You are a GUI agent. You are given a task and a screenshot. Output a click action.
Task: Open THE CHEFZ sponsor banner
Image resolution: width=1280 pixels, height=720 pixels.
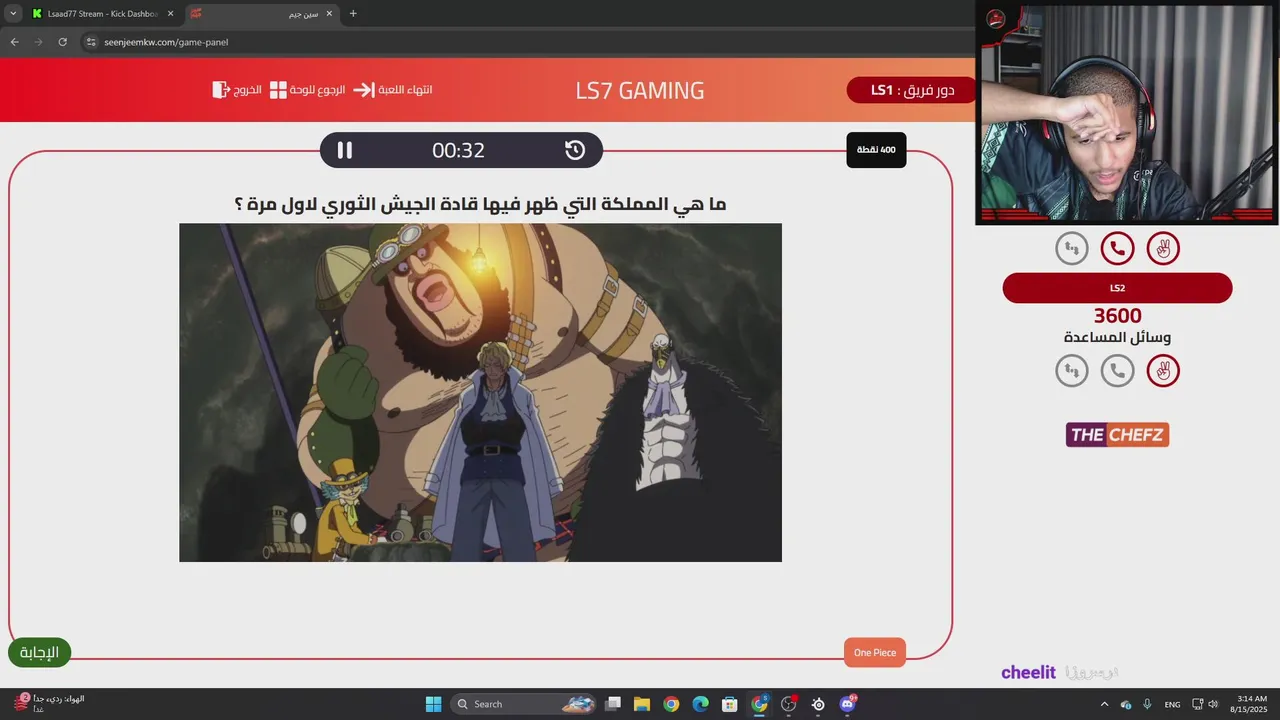[1117, 435]
